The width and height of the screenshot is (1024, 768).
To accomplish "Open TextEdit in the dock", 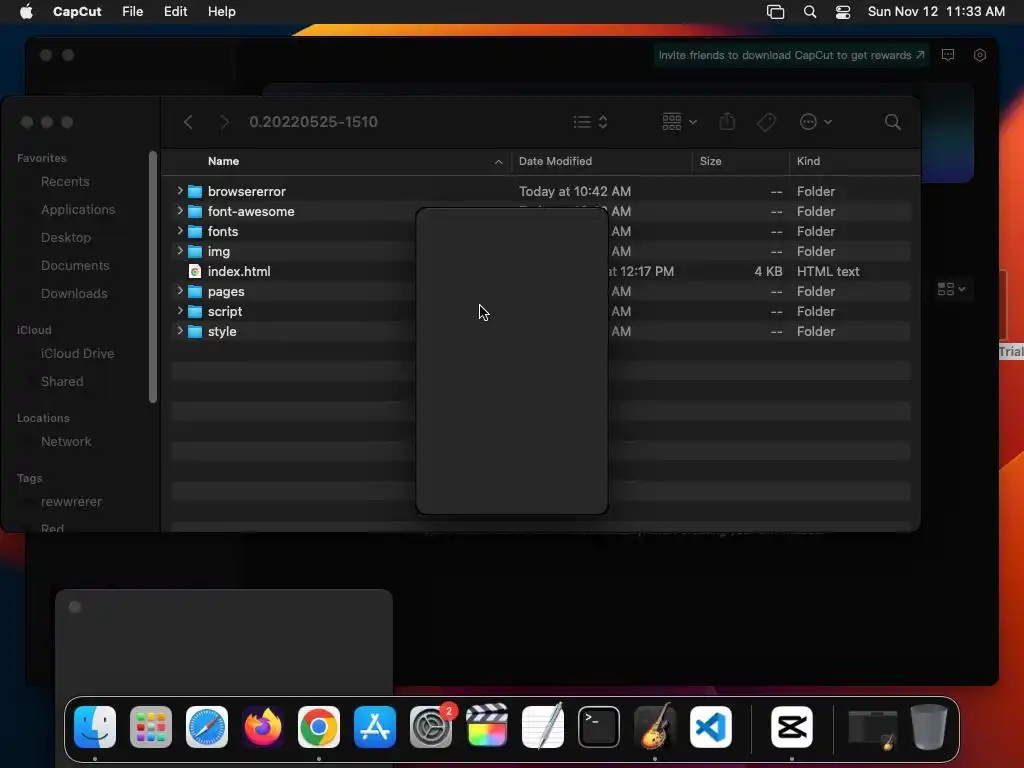I will pos(543,726).
